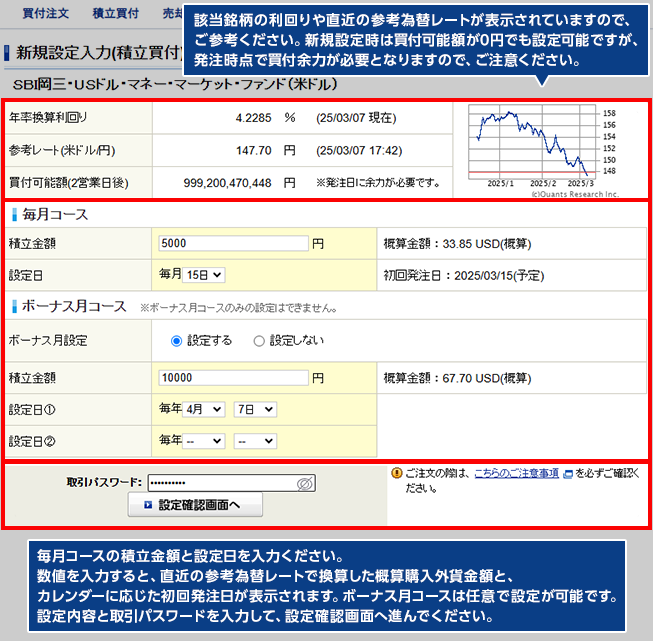
Task: Click the fund name SBI岡三・USドル・マネー text
Action: pos(175,85)
